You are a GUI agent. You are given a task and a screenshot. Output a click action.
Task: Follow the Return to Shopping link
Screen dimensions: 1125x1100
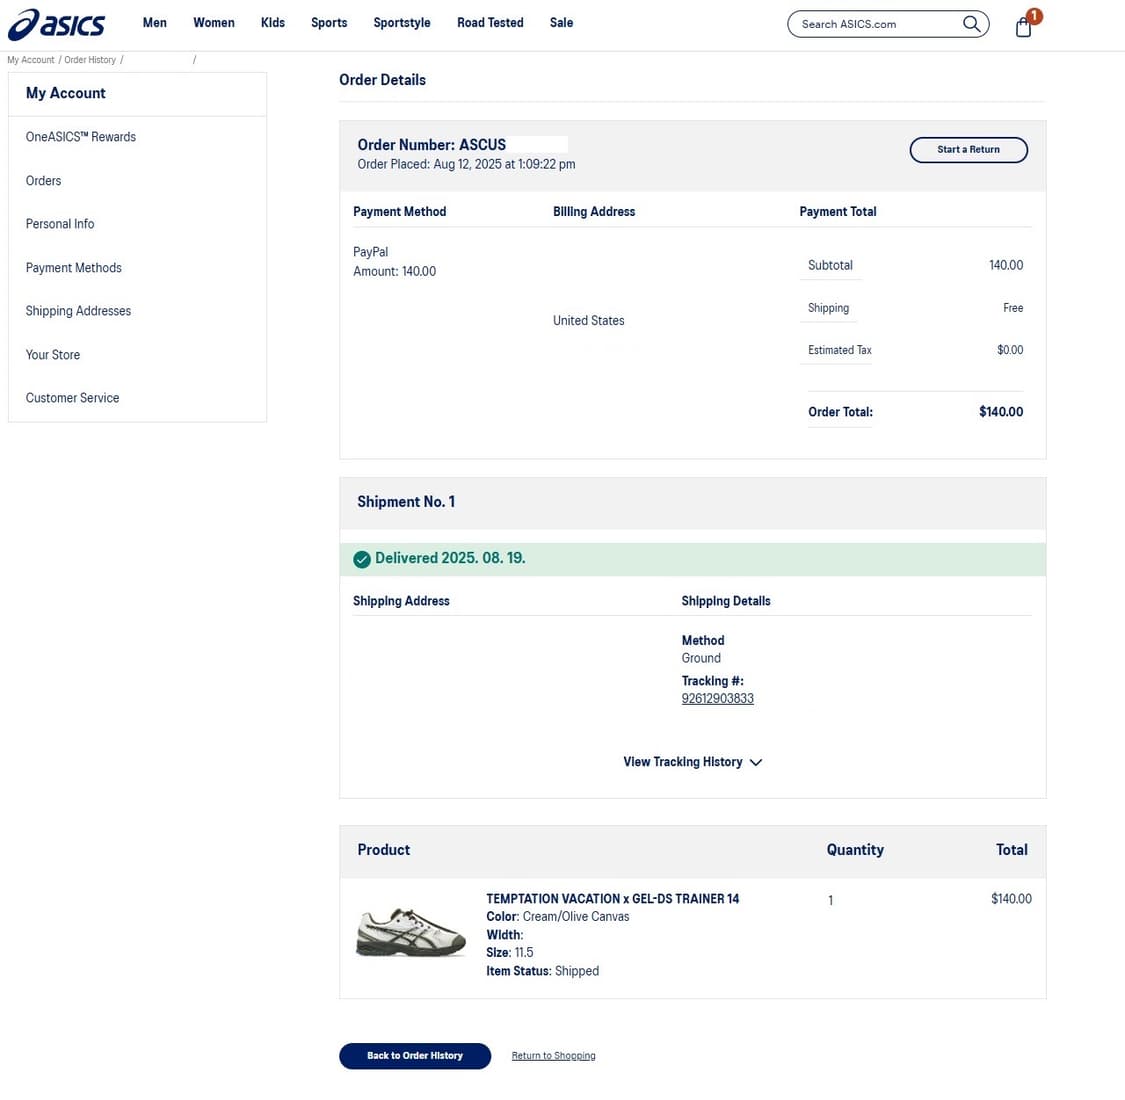(553, 1056)
